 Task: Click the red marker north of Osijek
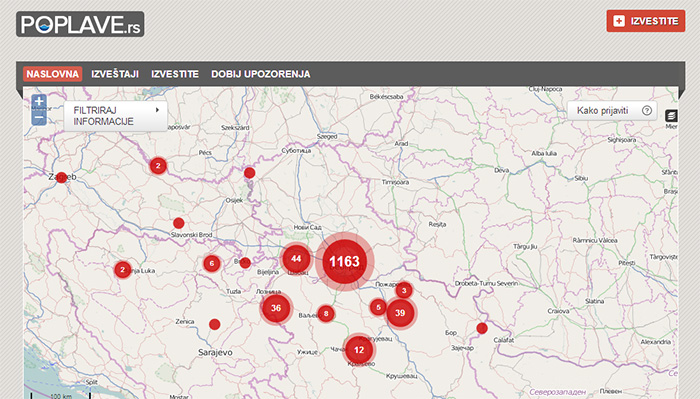point(250,173)
